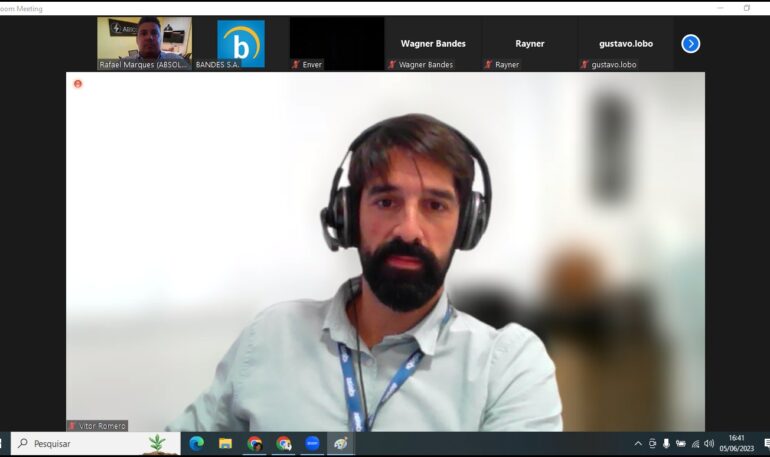Screen dimensions: 770x457
Task: Open the Wi-Fi network tray icon
Action: tap(695, 443)
